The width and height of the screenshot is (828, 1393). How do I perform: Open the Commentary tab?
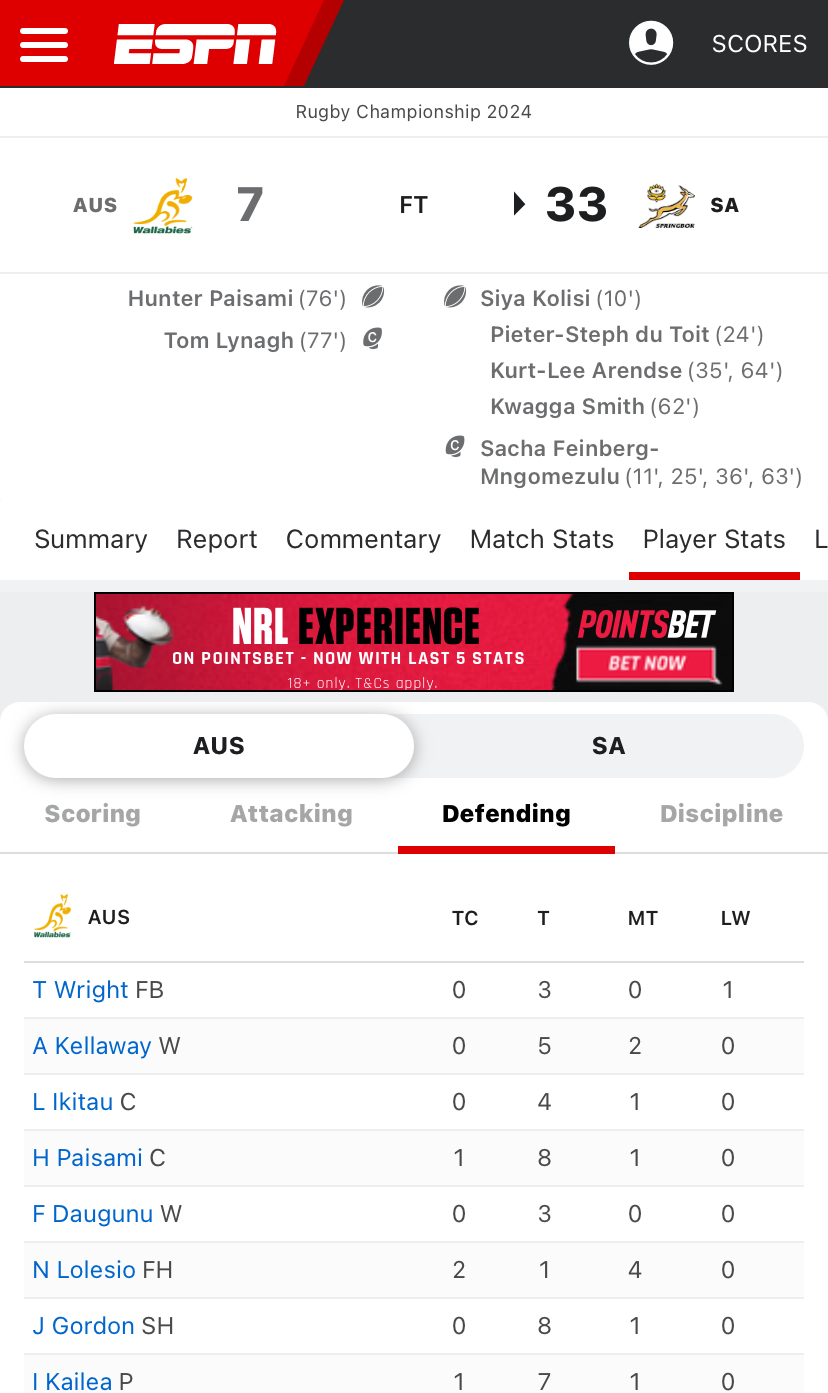(x=363, y=539)
